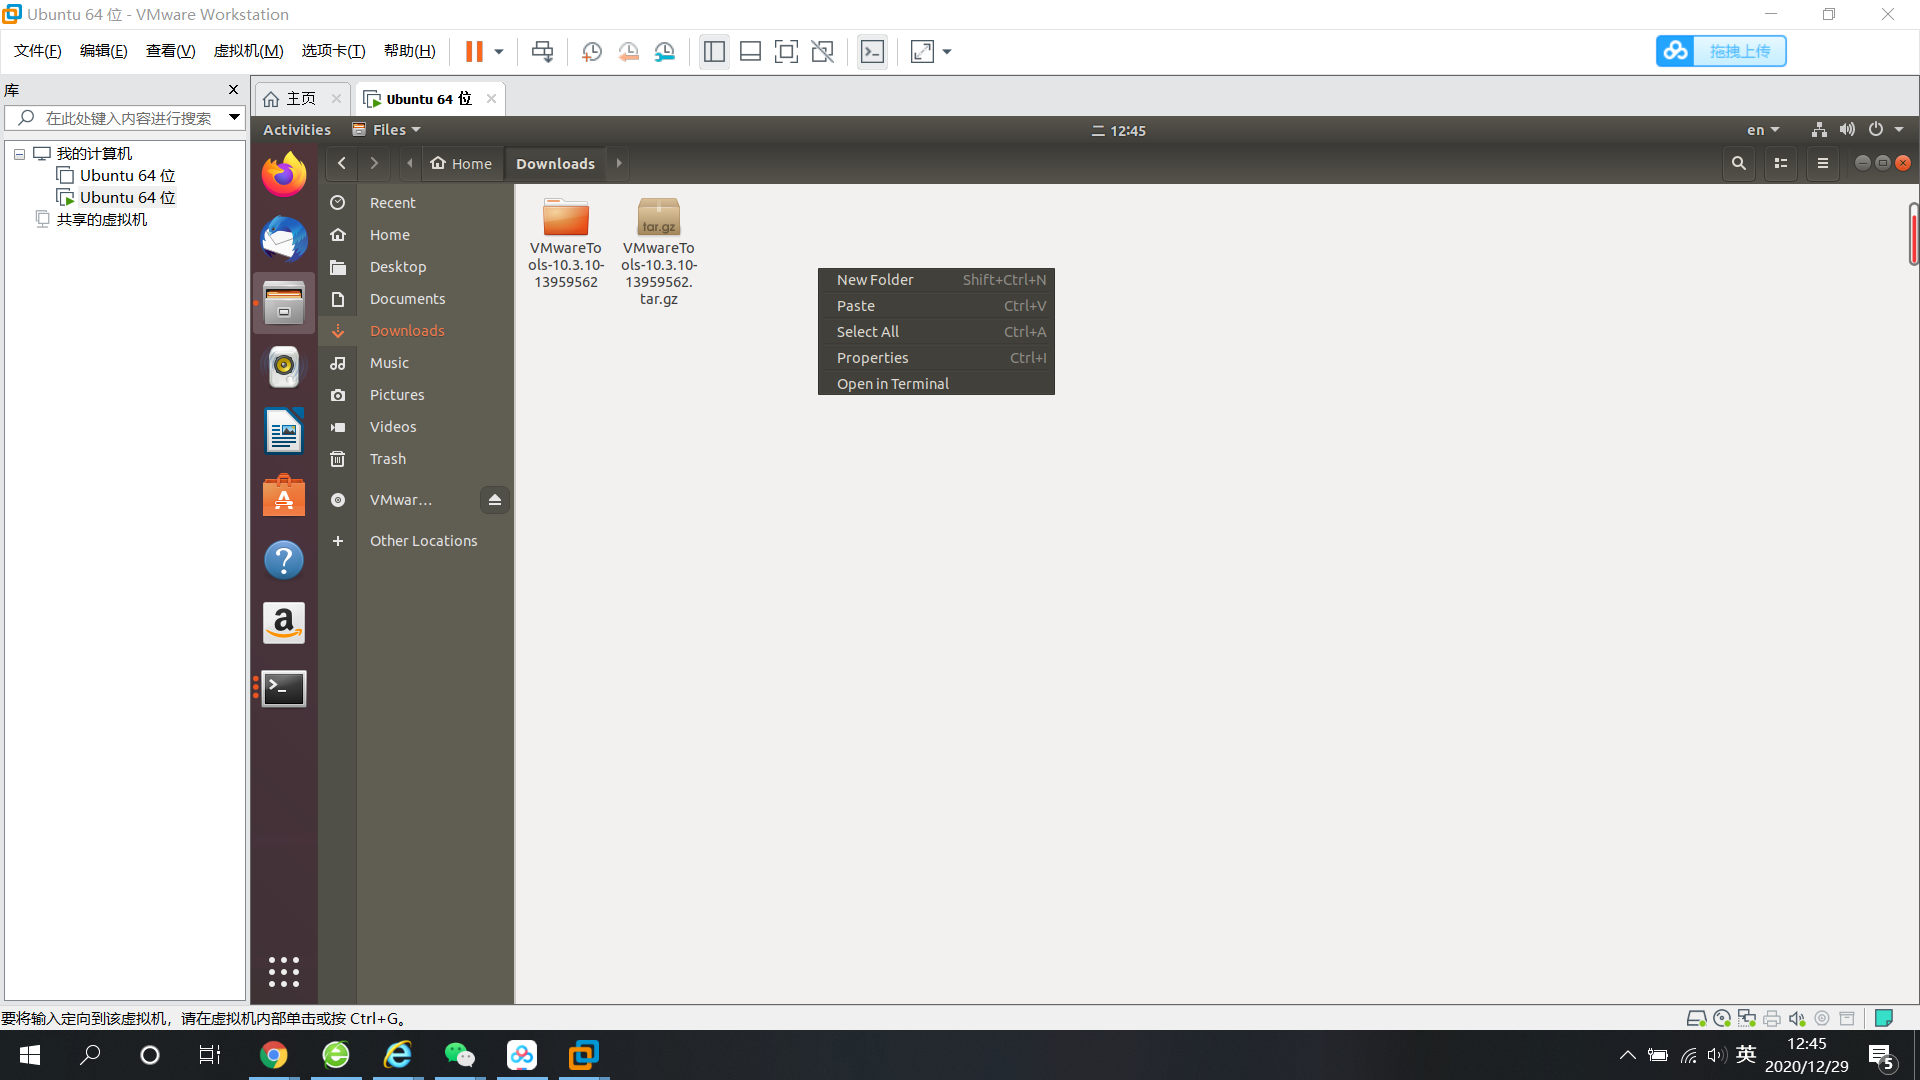Screen dimensions: 1920x1080
Task: Open Ubuntu Software store icon
Action: pos(284,496)
